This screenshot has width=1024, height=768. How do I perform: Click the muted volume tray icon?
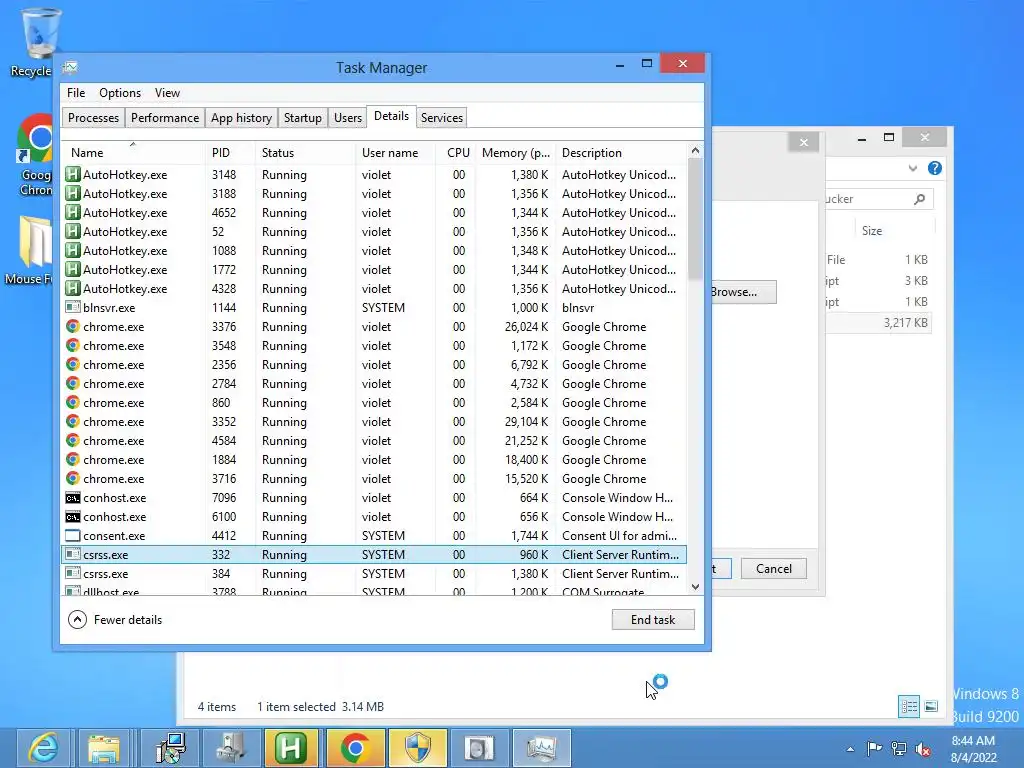[923, 748]
